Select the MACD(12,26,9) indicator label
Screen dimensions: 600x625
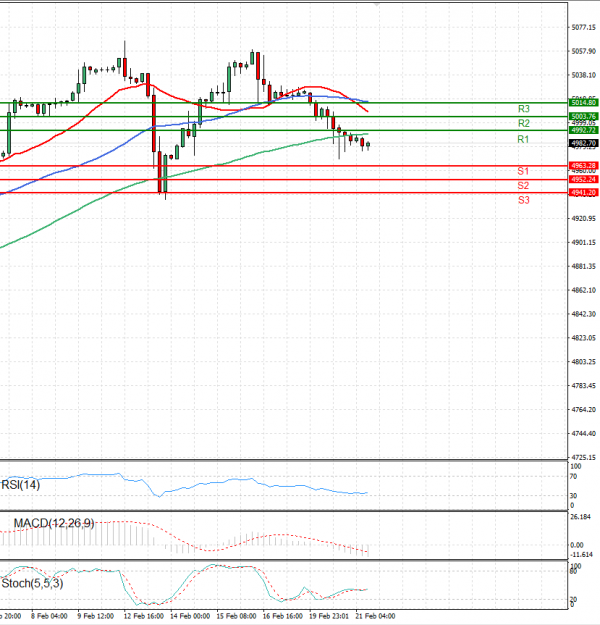(54, 523)
